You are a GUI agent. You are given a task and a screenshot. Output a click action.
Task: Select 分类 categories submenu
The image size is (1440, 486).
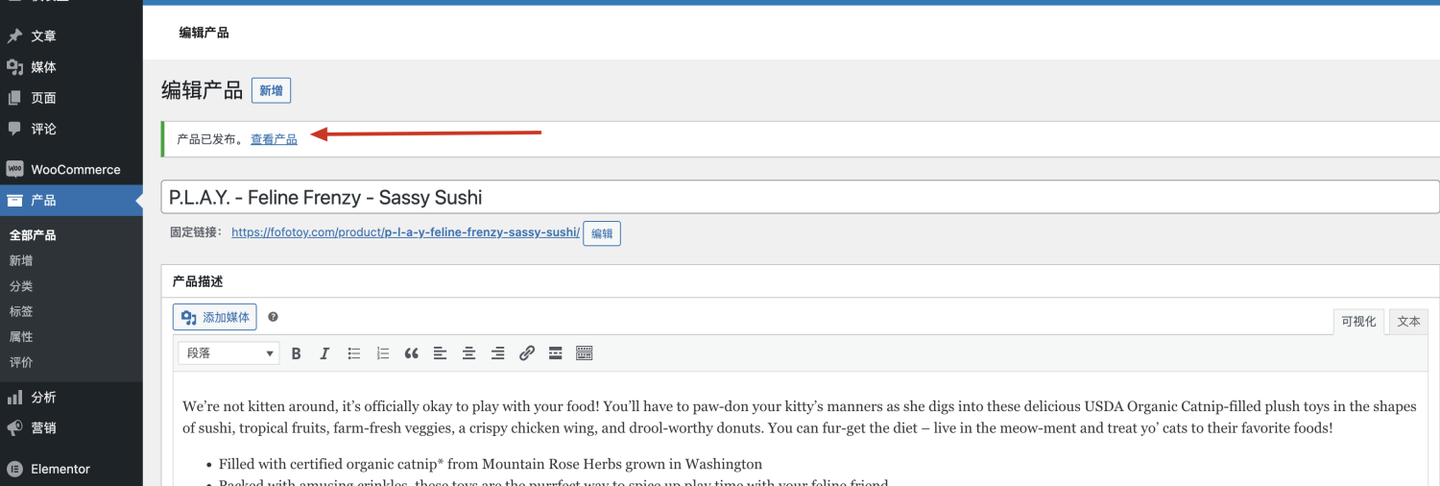point(21,286)
